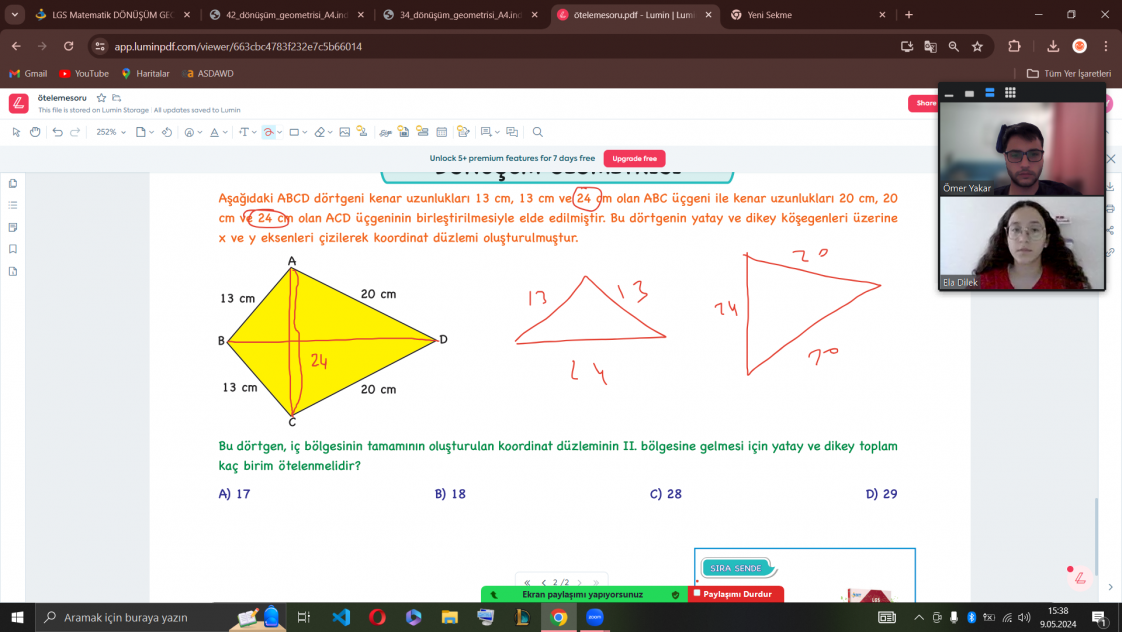Star the ötelemesoru document as favorite
The image size is (1122, 632).
click(x=101, y=98)
